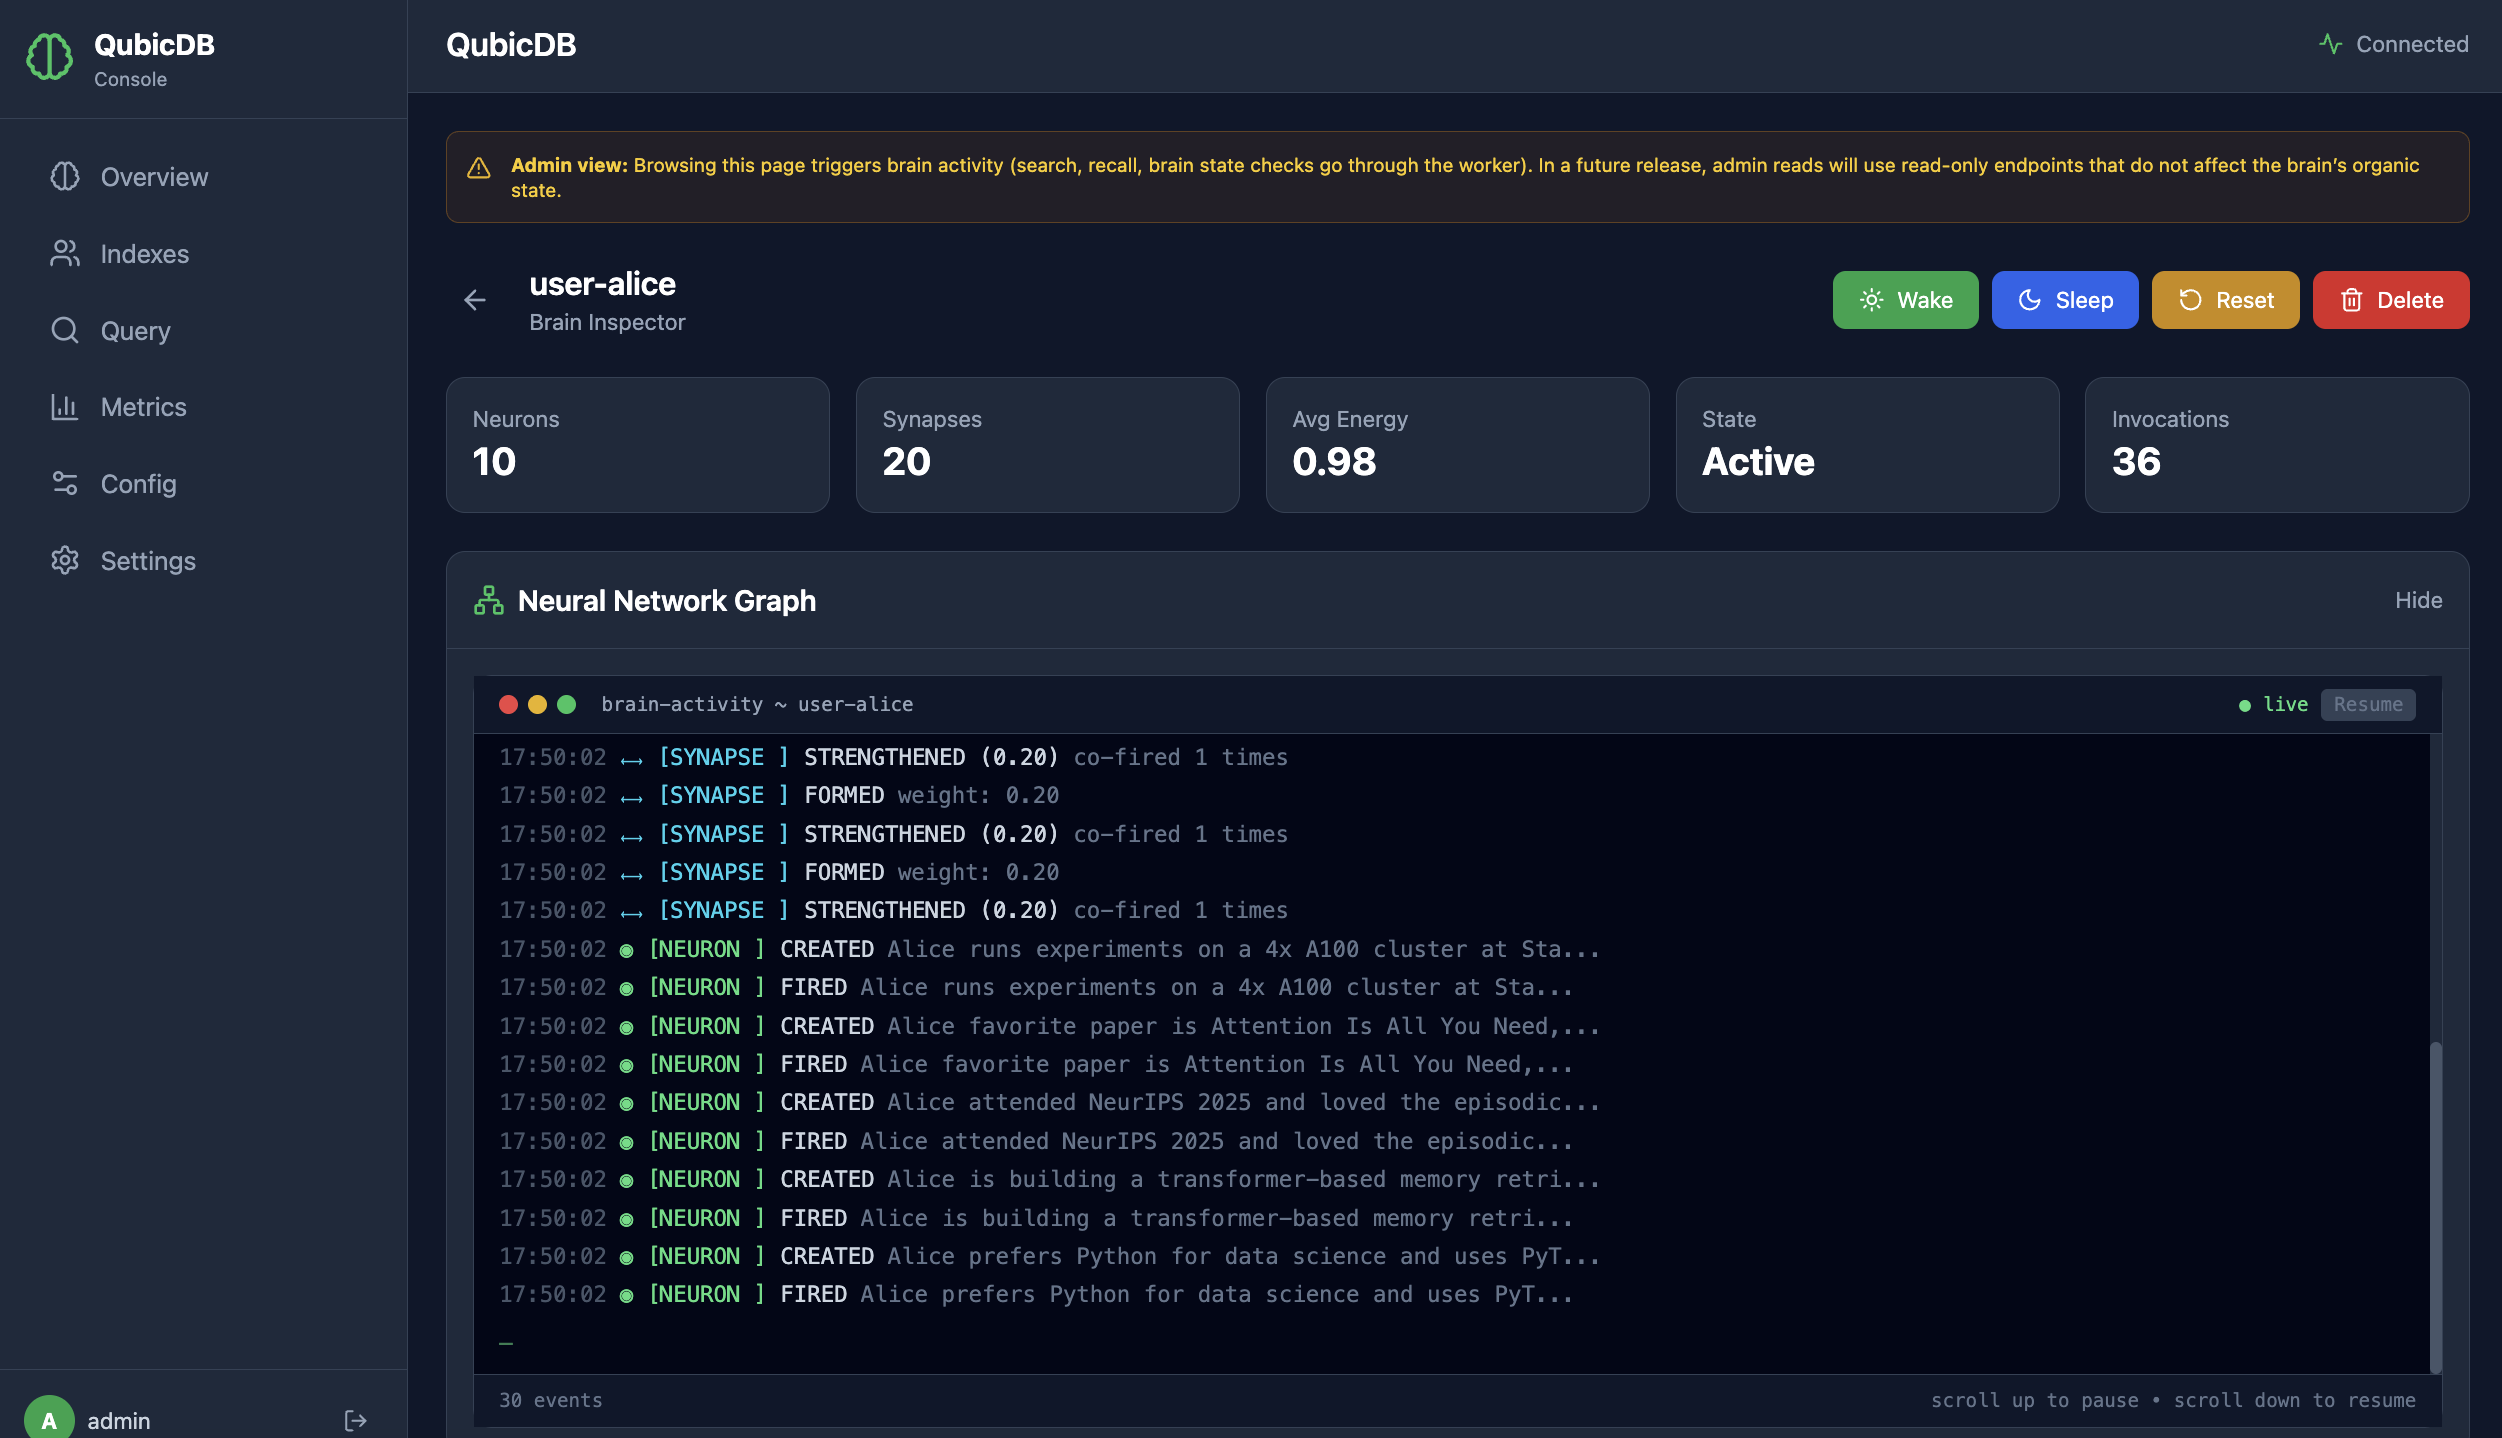Image resolution: width=2502 pixels, height=1438 pixels.
Task: Click the terminal log vertical scrollbar
Action: click(x=2435, y=1205)
